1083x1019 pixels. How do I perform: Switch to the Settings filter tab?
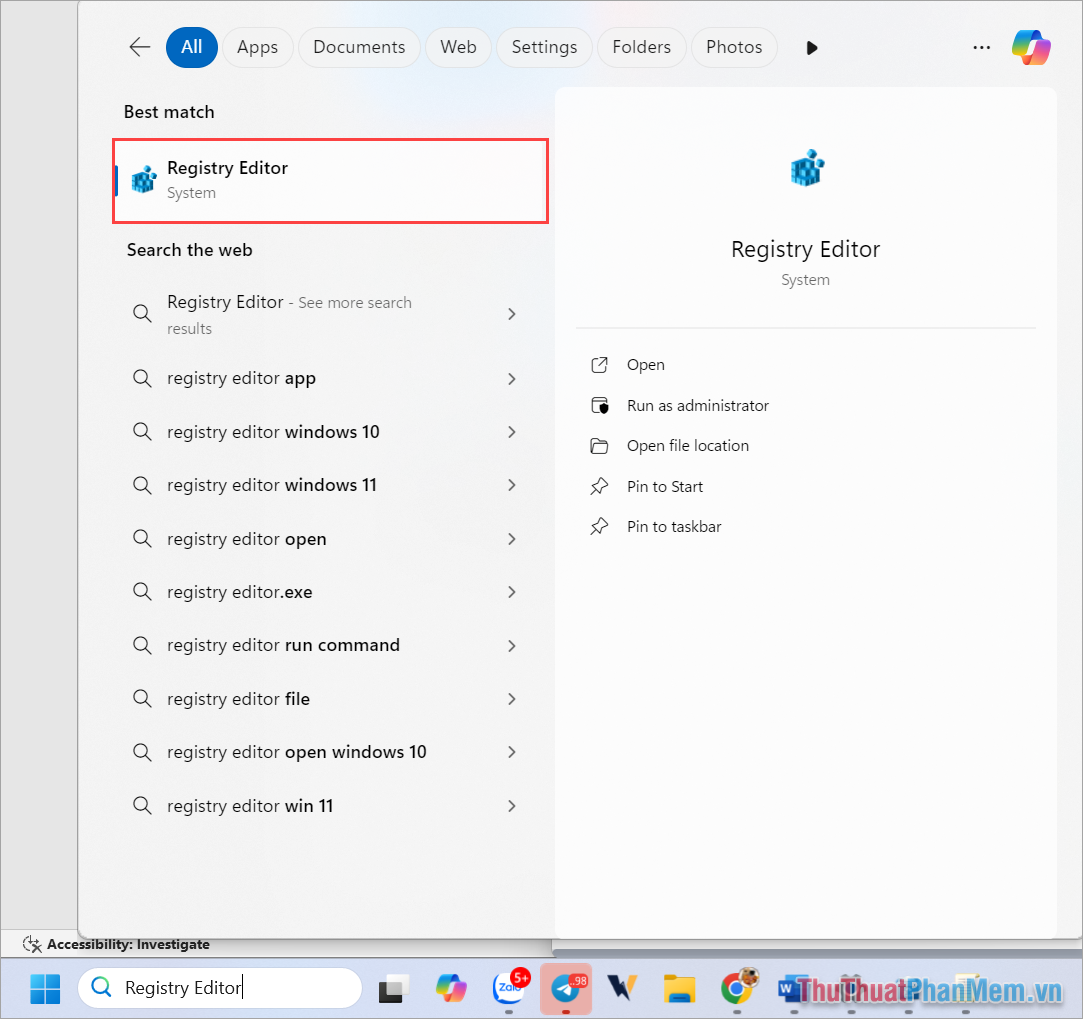(x=544, y=47)
